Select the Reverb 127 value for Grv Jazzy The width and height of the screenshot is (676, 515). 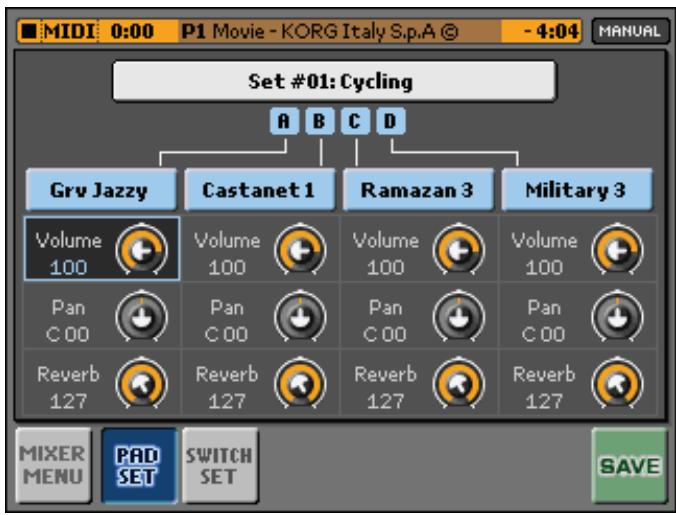click(69, 402)
